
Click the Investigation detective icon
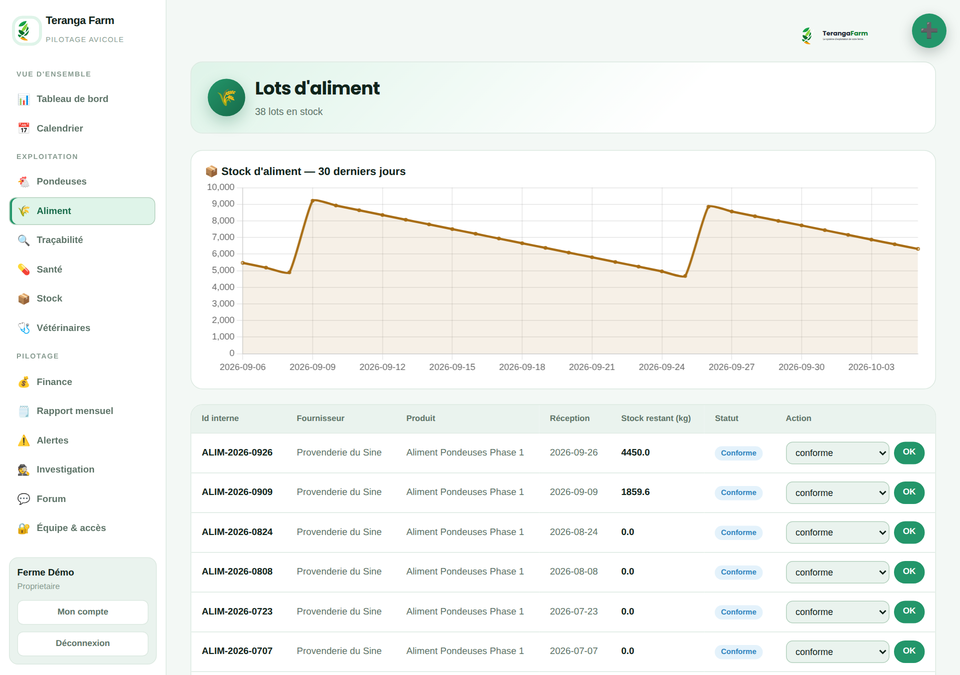[x=23, y=470]
